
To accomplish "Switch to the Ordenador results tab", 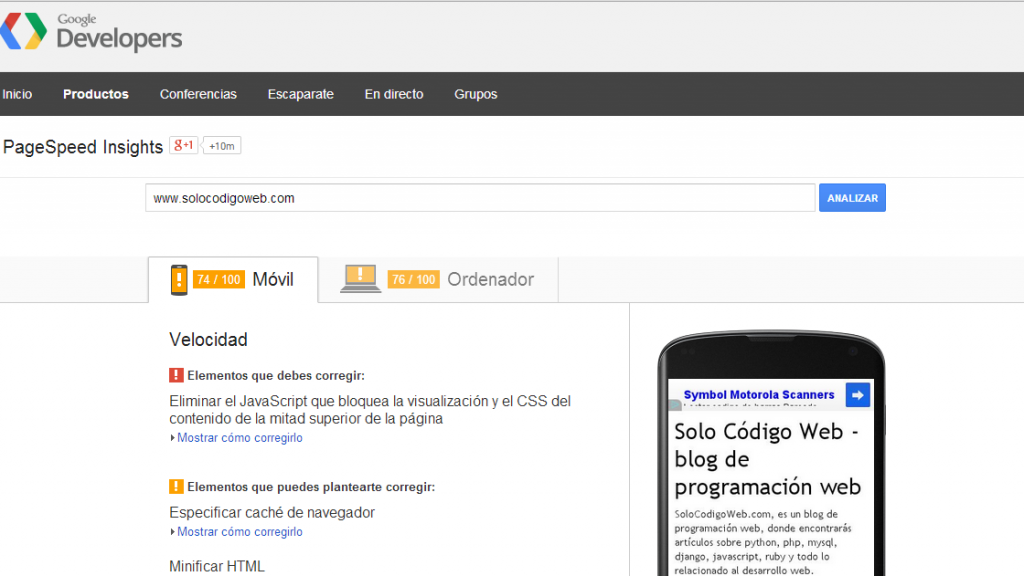I will [438, 280].
